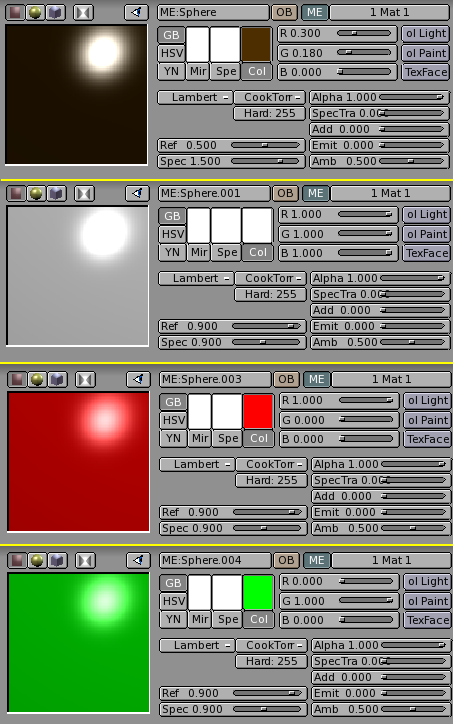Select the Mir color tab for Sphere.004

(x=200, y=620)
